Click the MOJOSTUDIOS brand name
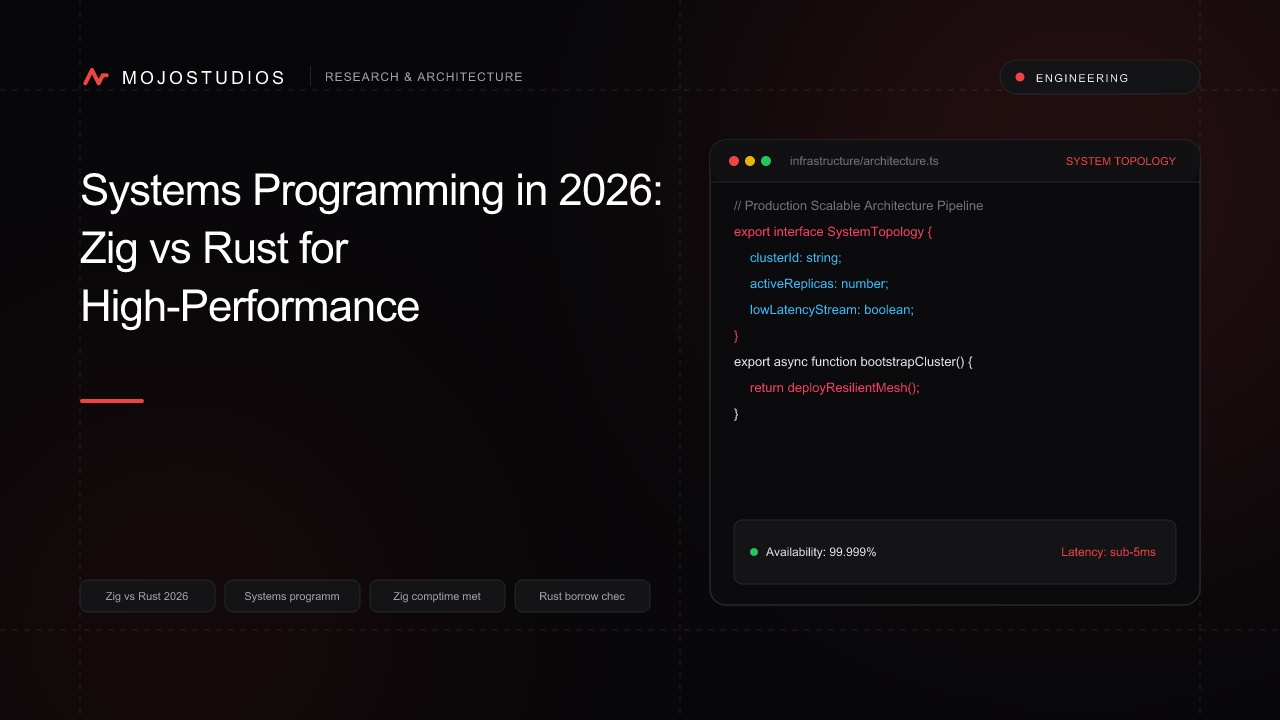Viewport: 1280px width, 720px height. click(x=203, y=77)
